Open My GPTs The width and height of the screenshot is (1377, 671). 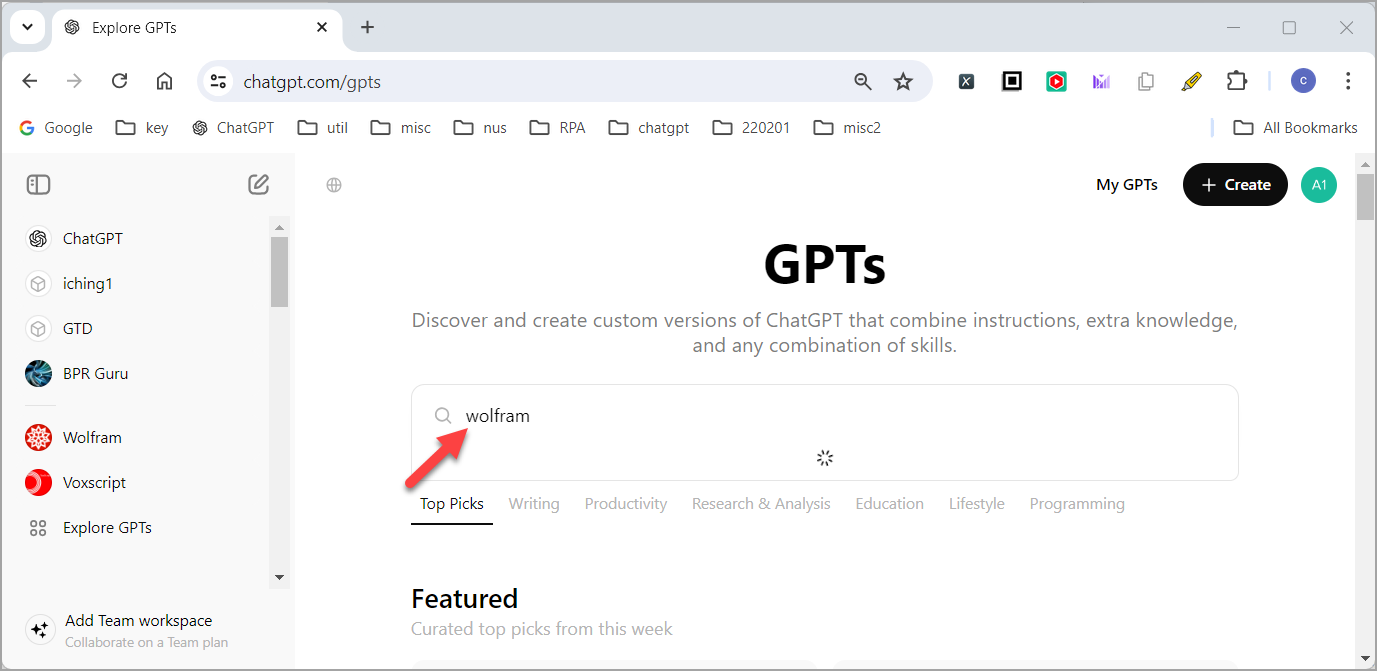(x=1127, y=185)
